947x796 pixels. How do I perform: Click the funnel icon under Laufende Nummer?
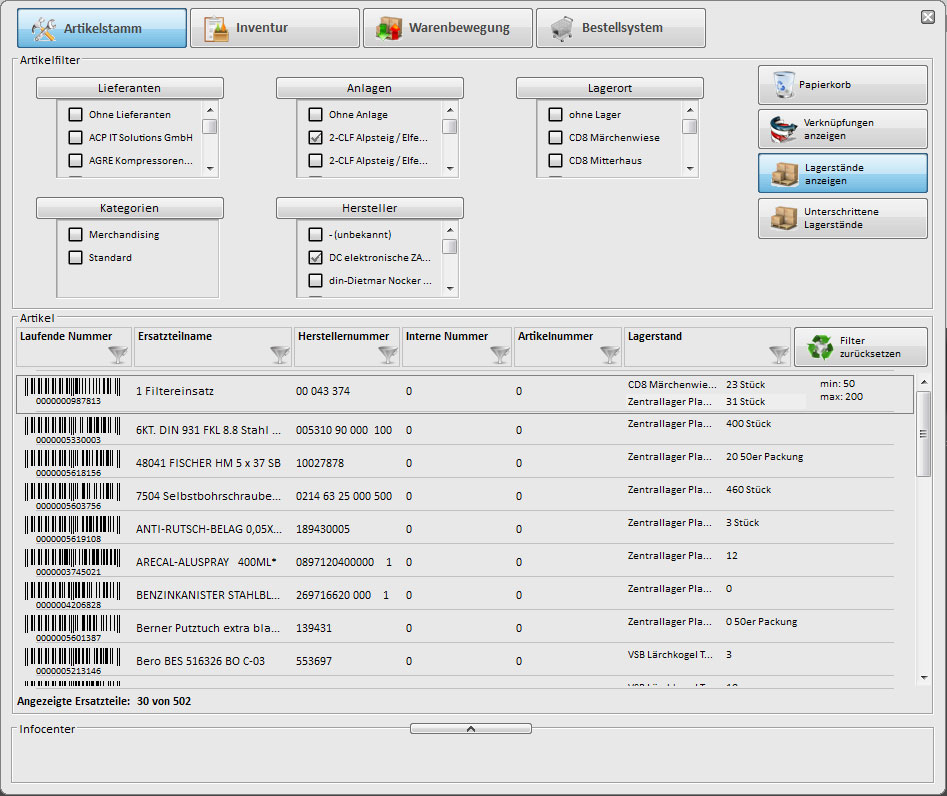pyautogui.click(x=118, y=354)
